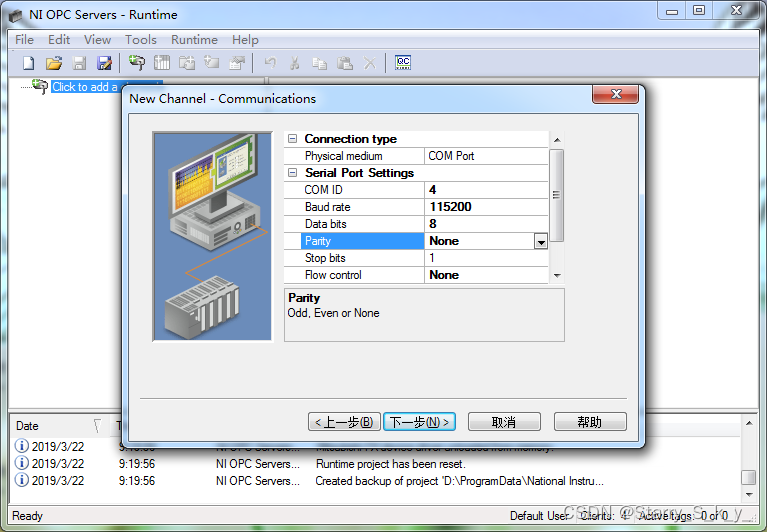Click the 取消 cancel button
The image size is (767, 532).
coord(504,421)
